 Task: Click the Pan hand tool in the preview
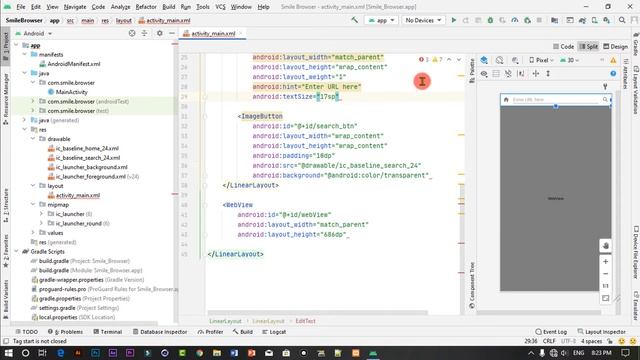point(606,246)
